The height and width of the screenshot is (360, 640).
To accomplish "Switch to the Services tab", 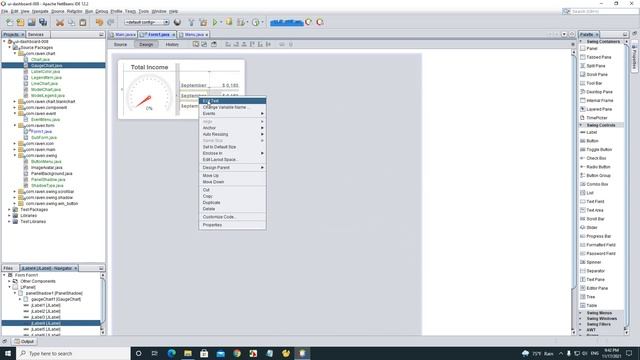I will 36,35.
